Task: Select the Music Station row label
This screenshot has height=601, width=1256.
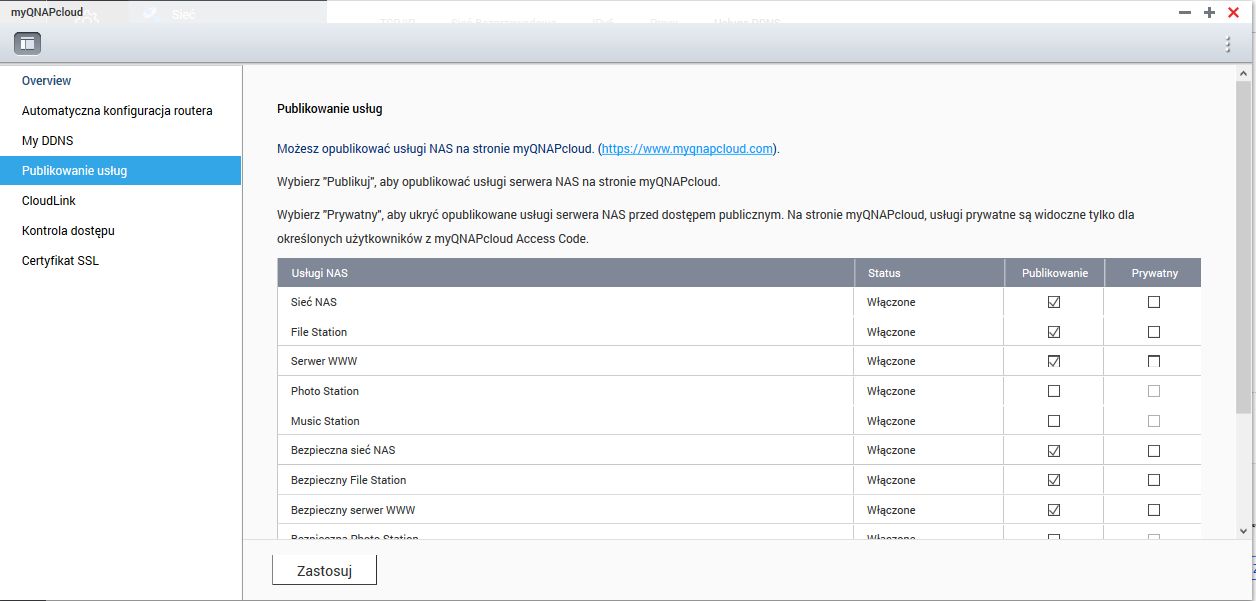Action: pos(325,421)
